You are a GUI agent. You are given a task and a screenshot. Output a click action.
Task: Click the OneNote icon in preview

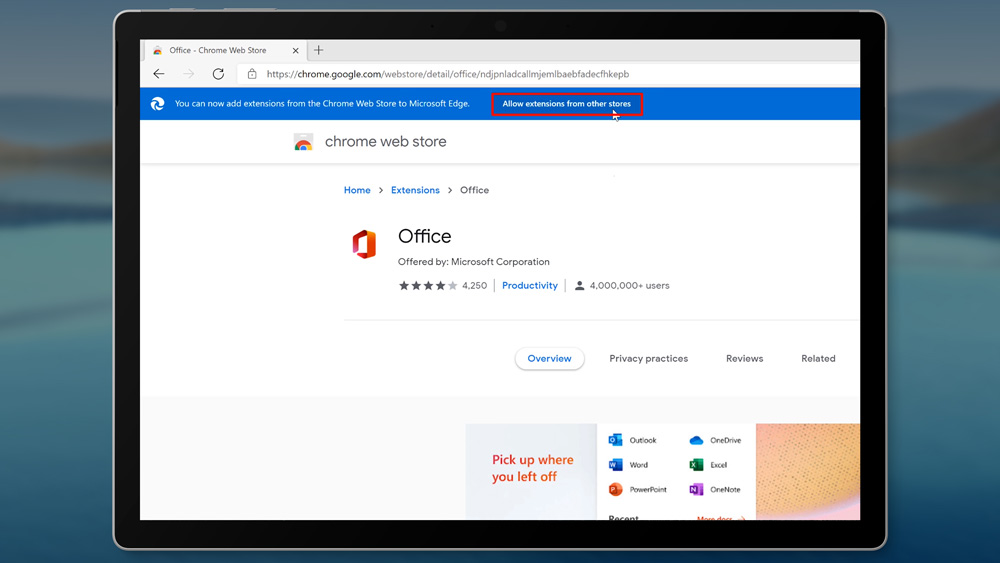point(696,490)
